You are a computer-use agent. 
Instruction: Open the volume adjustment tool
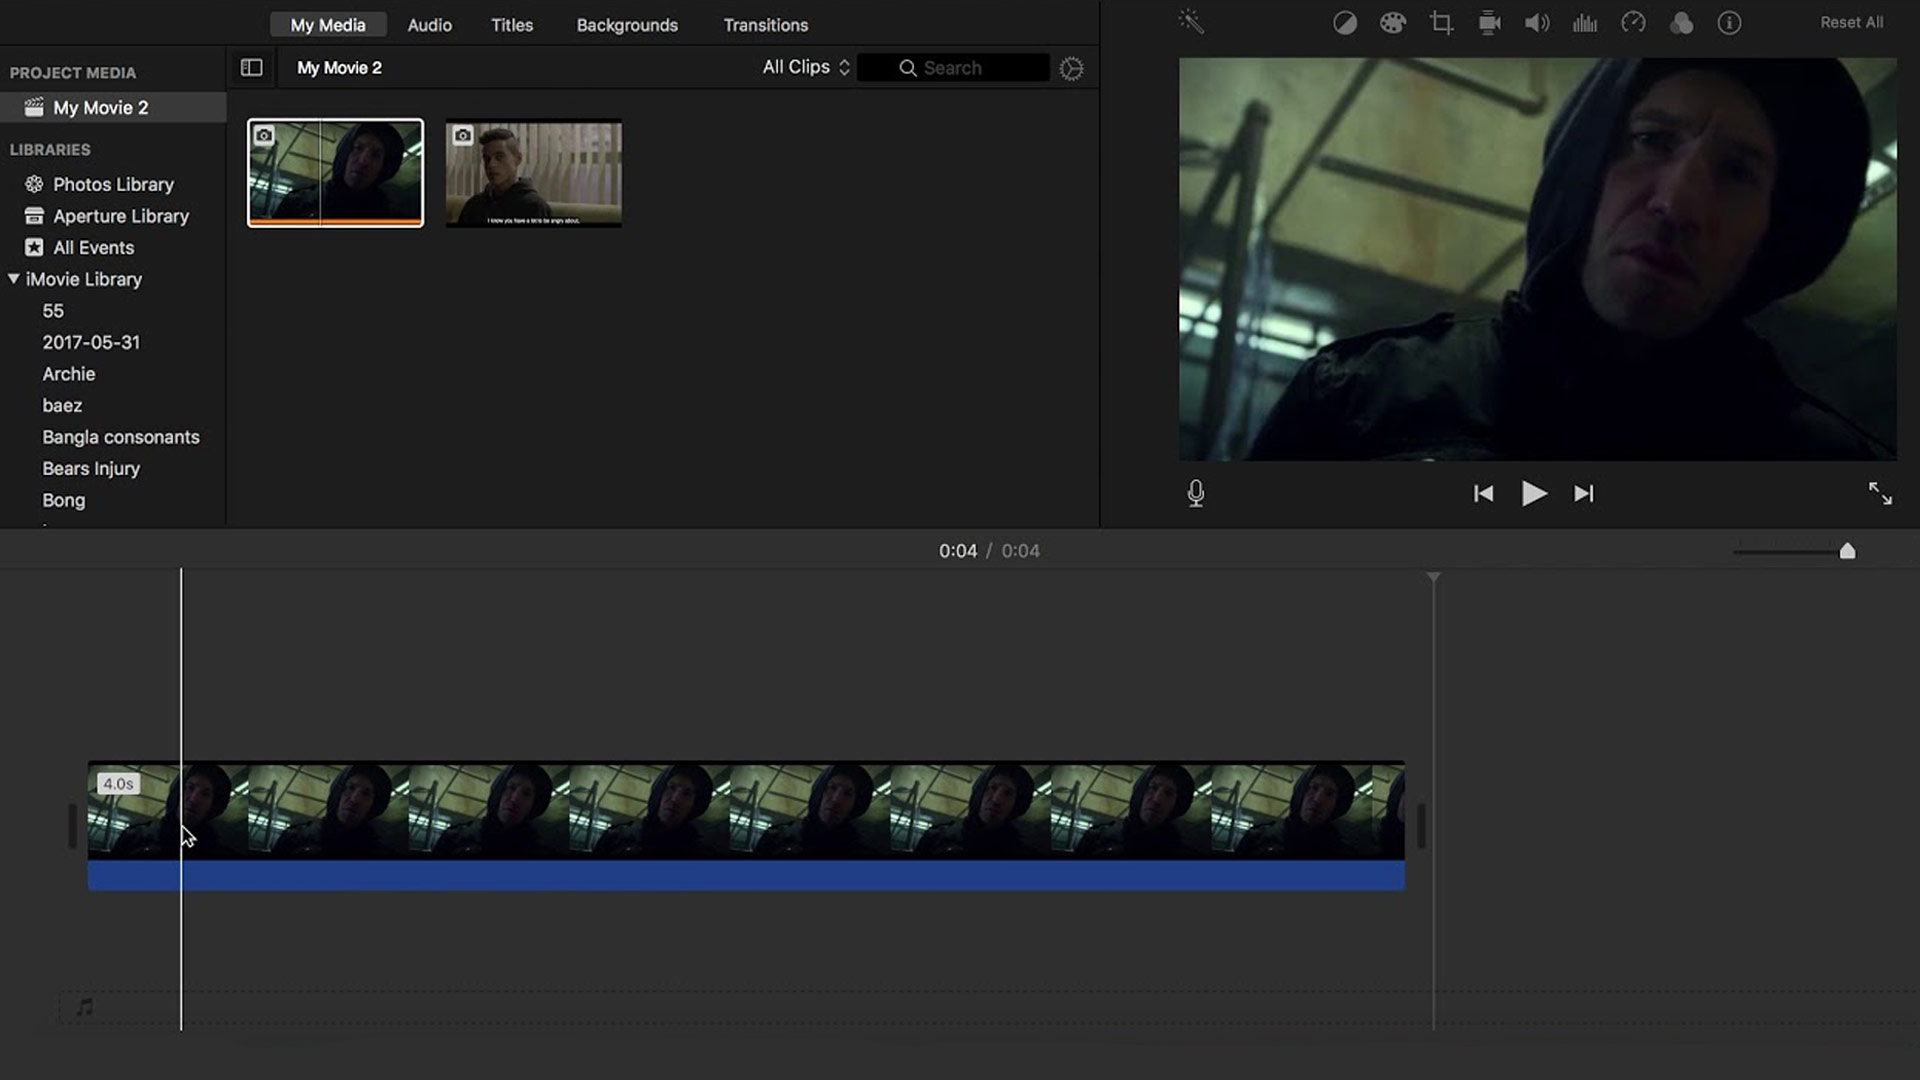tap(1537, 23)
